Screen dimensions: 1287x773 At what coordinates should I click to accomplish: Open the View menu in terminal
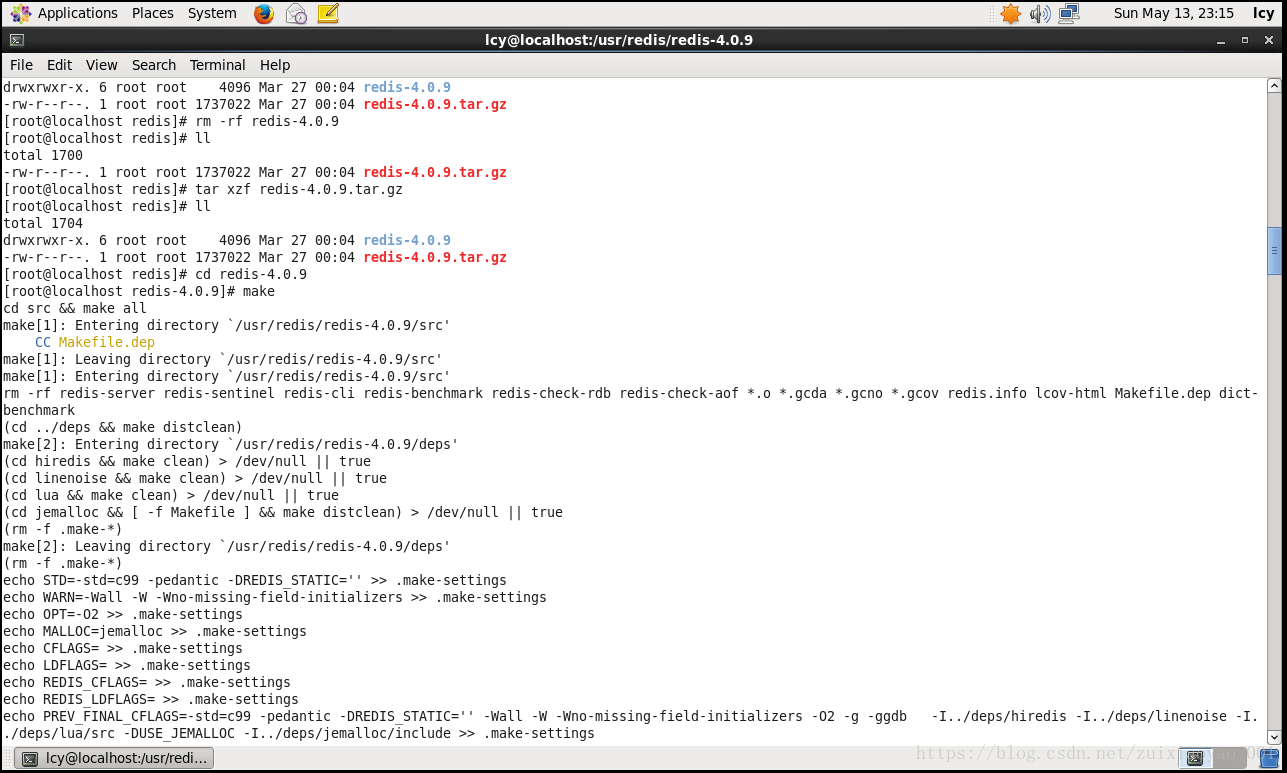(x=101, y=65)
